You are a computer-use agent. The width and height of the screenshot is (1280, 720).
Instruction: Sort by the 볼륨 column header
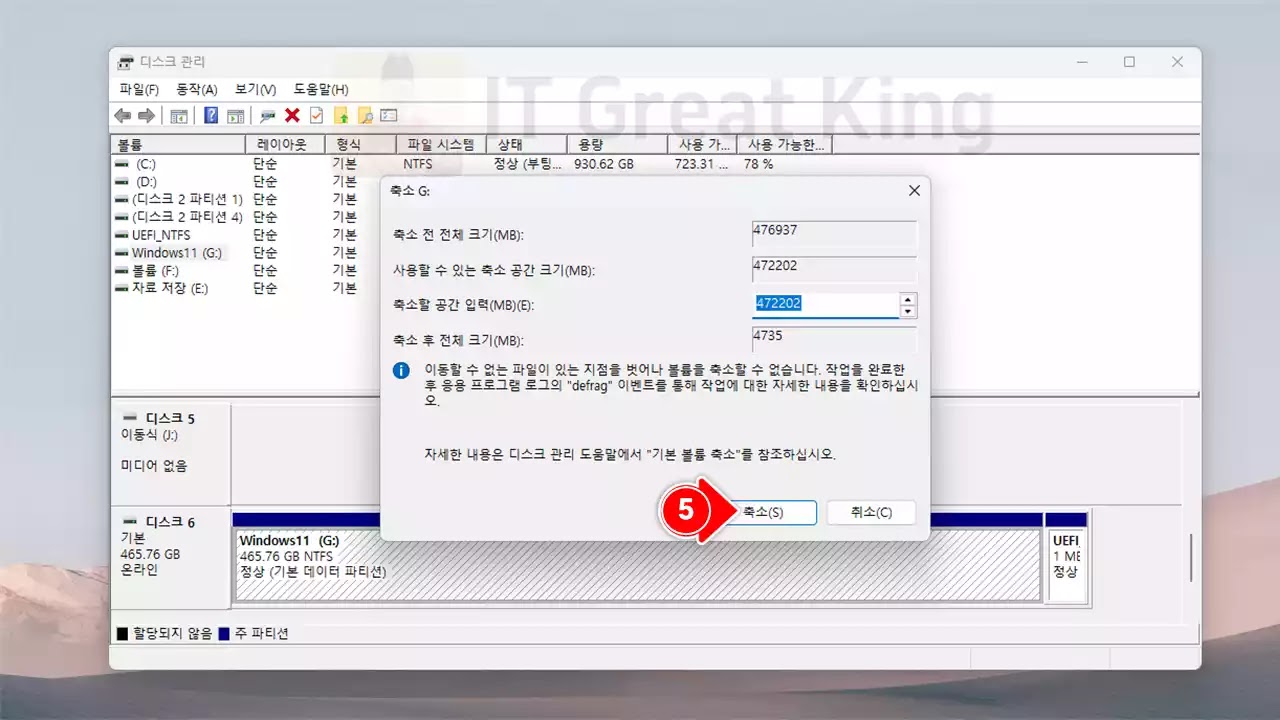point(177,144)
